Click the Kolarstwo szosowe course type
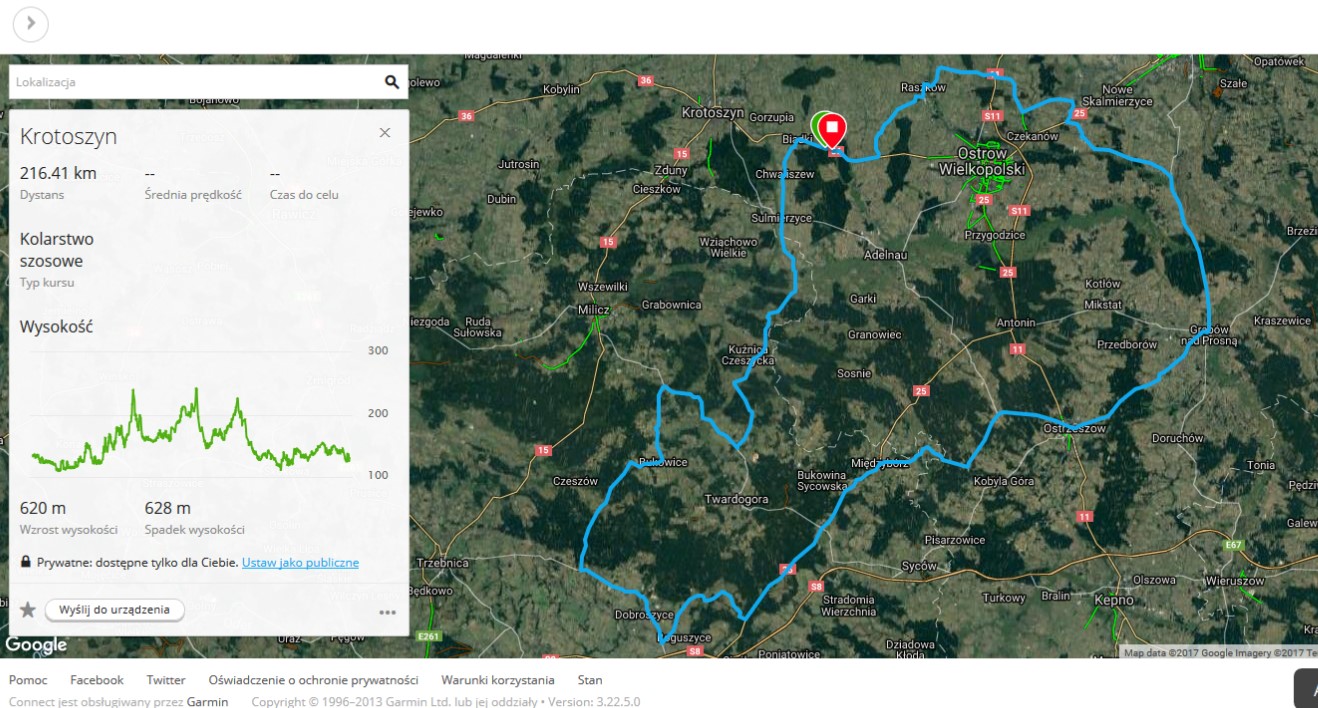 [57, 250]
